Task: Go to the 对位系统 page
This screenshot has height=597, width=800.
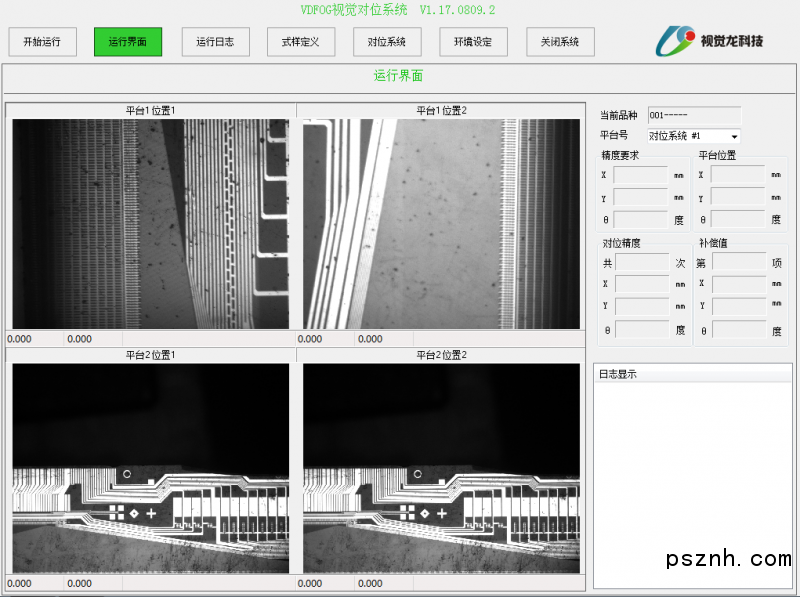Action: click(x=387, y=42)
